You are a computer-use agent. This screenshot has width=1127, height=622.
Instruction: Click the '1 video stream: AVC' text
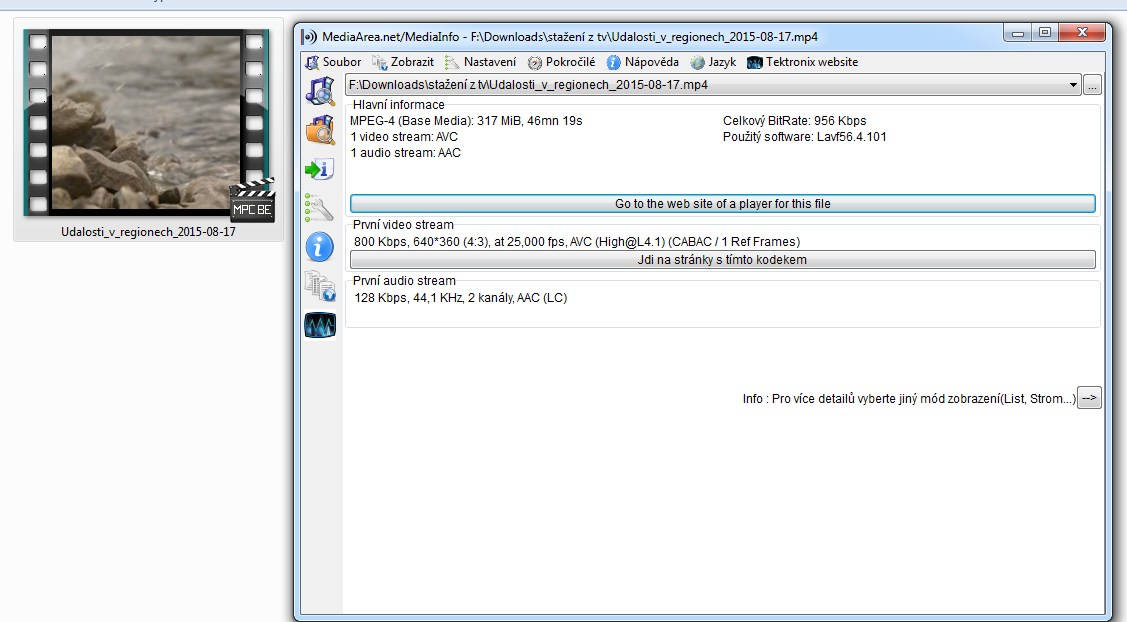404,137
